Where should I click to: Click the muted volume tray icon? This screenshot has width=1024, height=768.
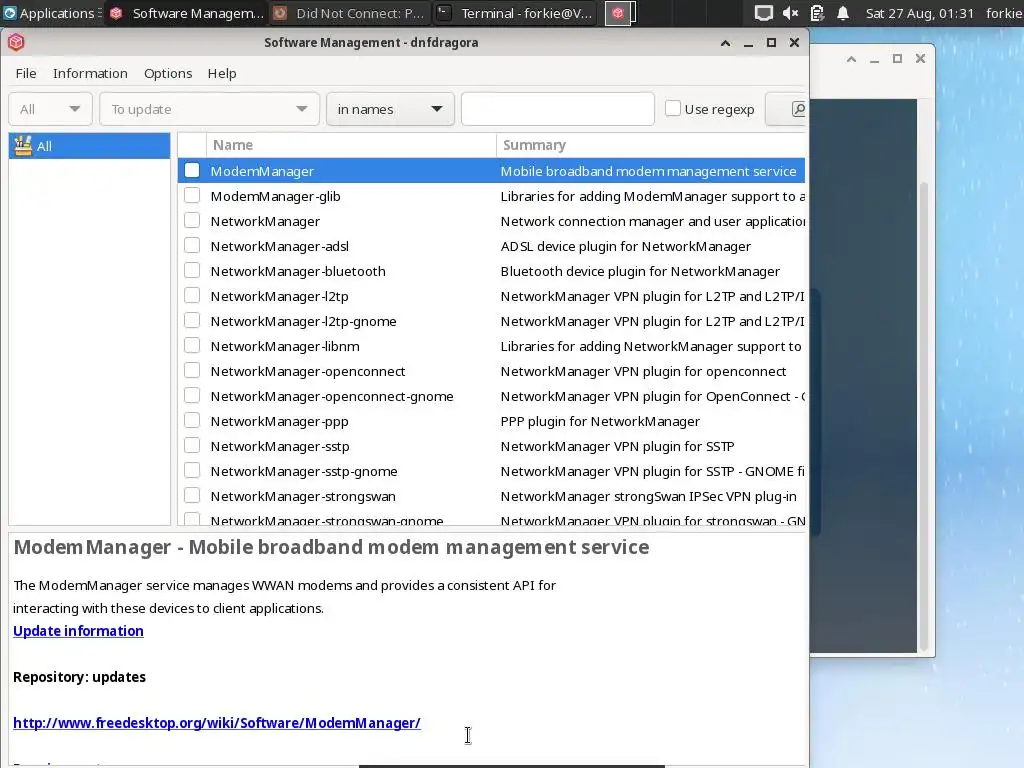pyautogui.click(x=790, y=13)
